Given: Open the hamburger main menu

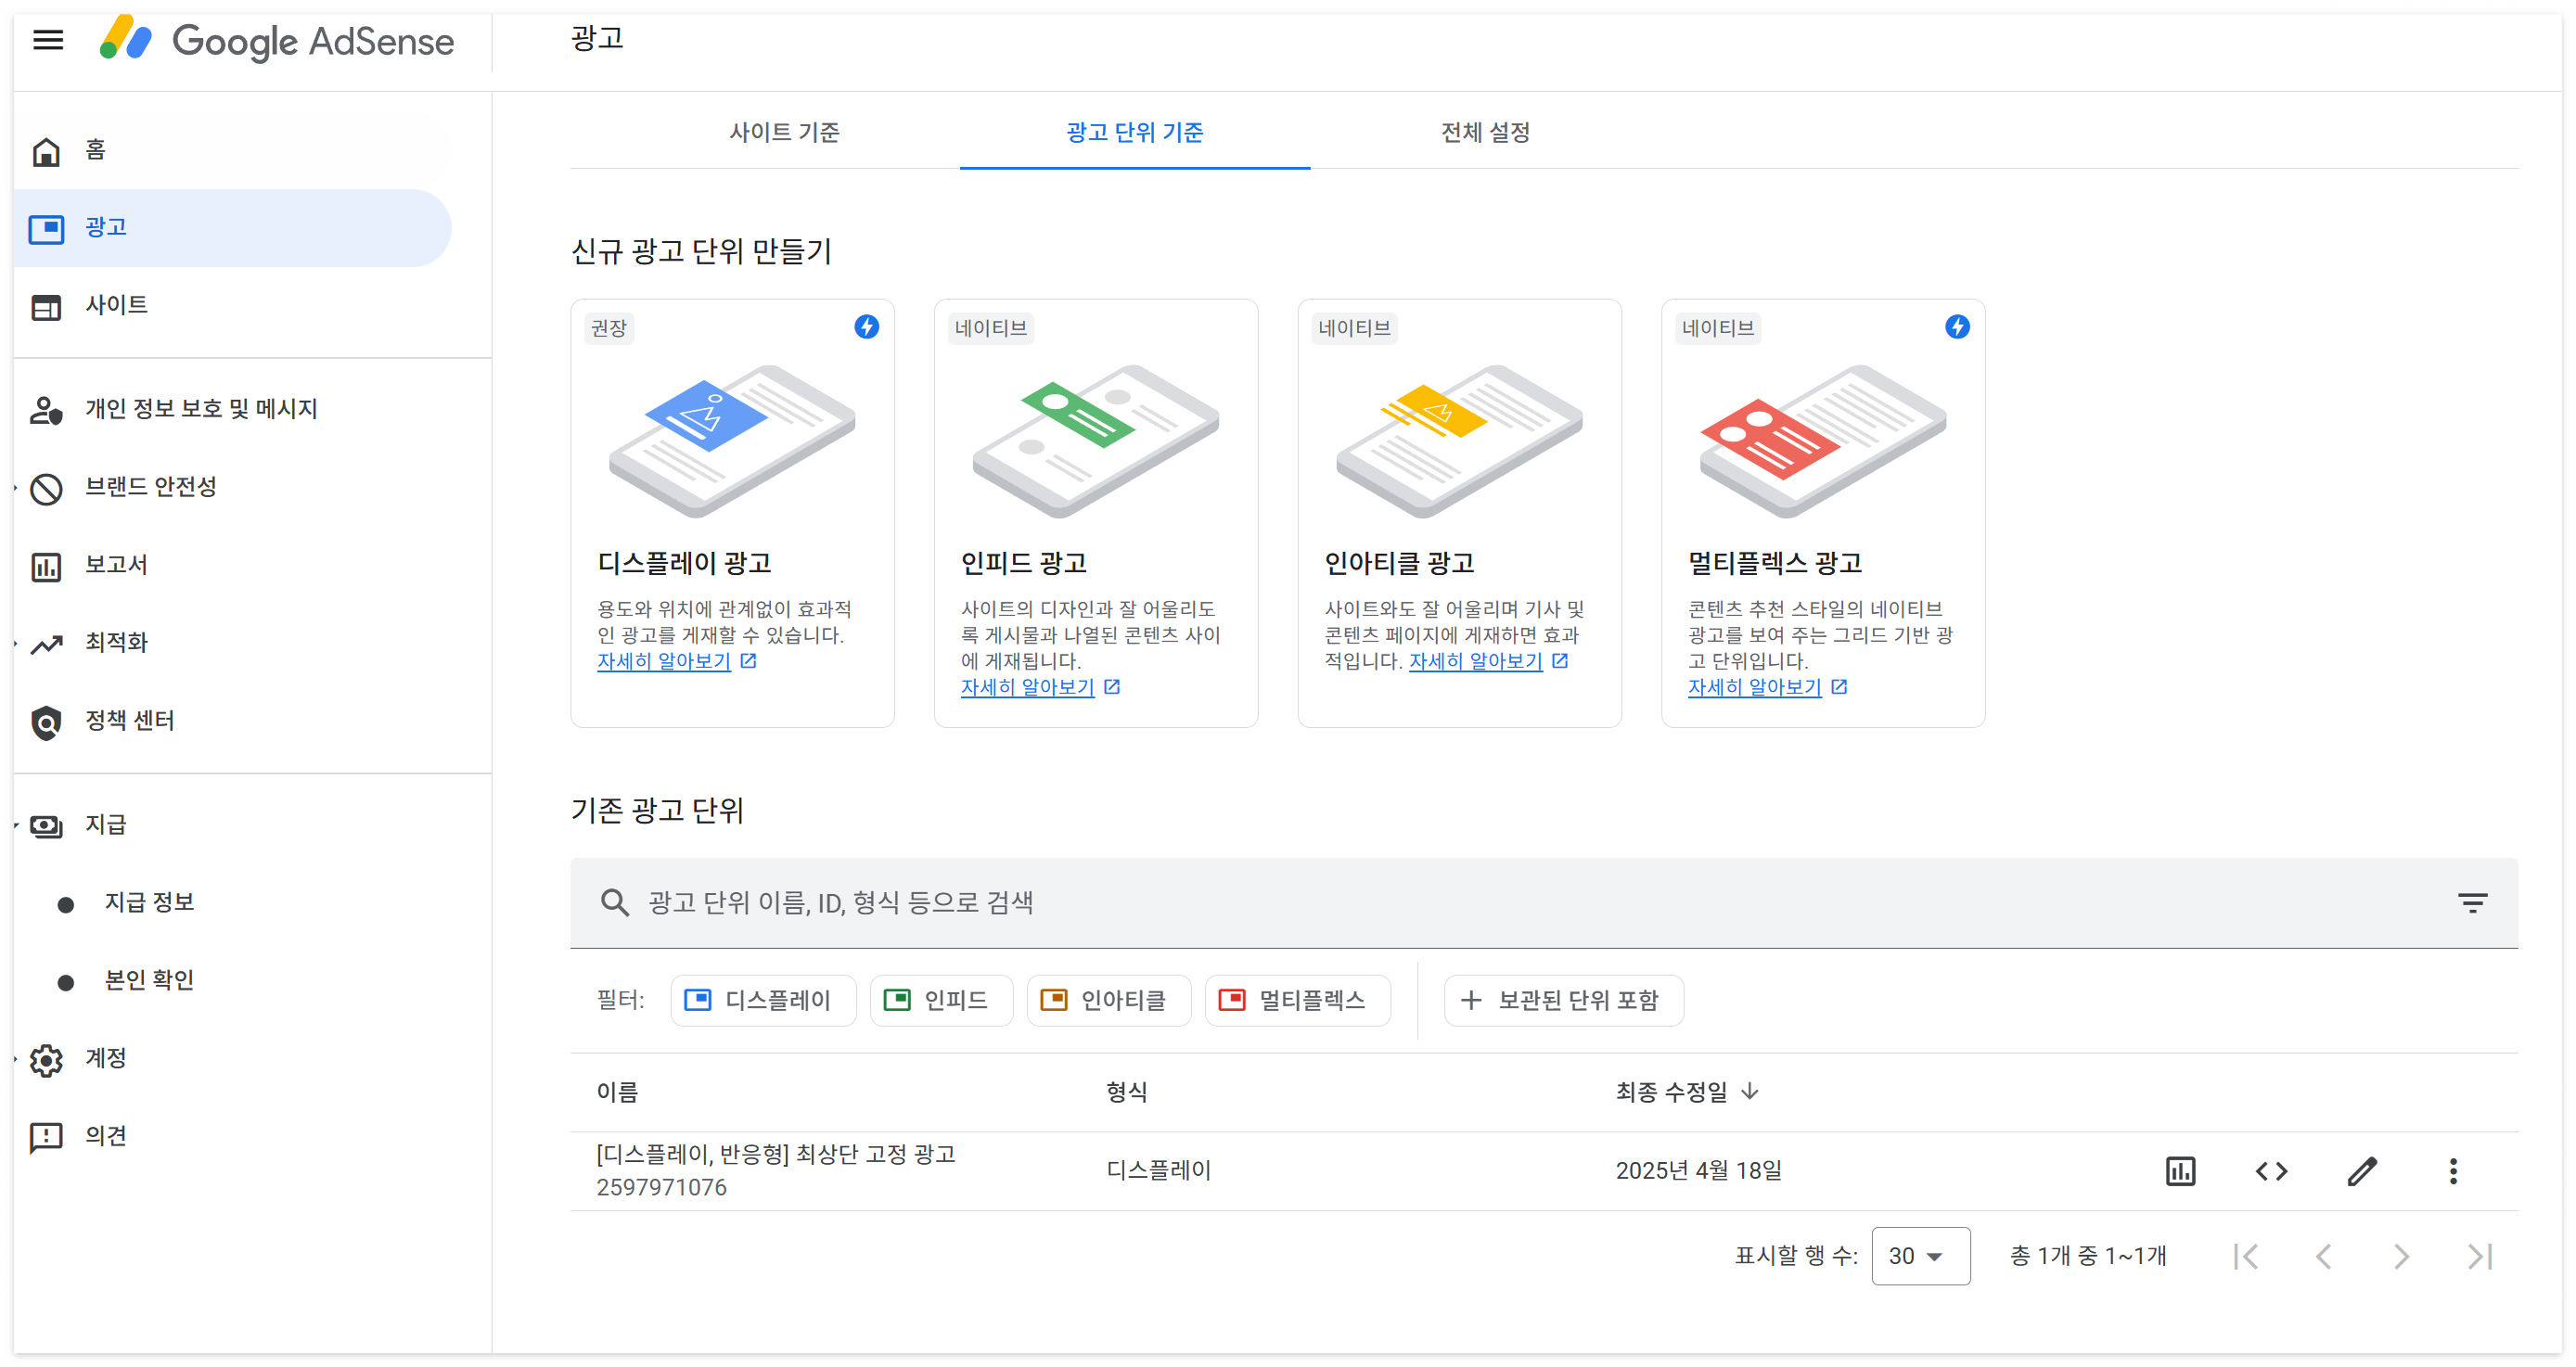Looking at the screenshot, I should pyautogui.click(x=48, y=40).
